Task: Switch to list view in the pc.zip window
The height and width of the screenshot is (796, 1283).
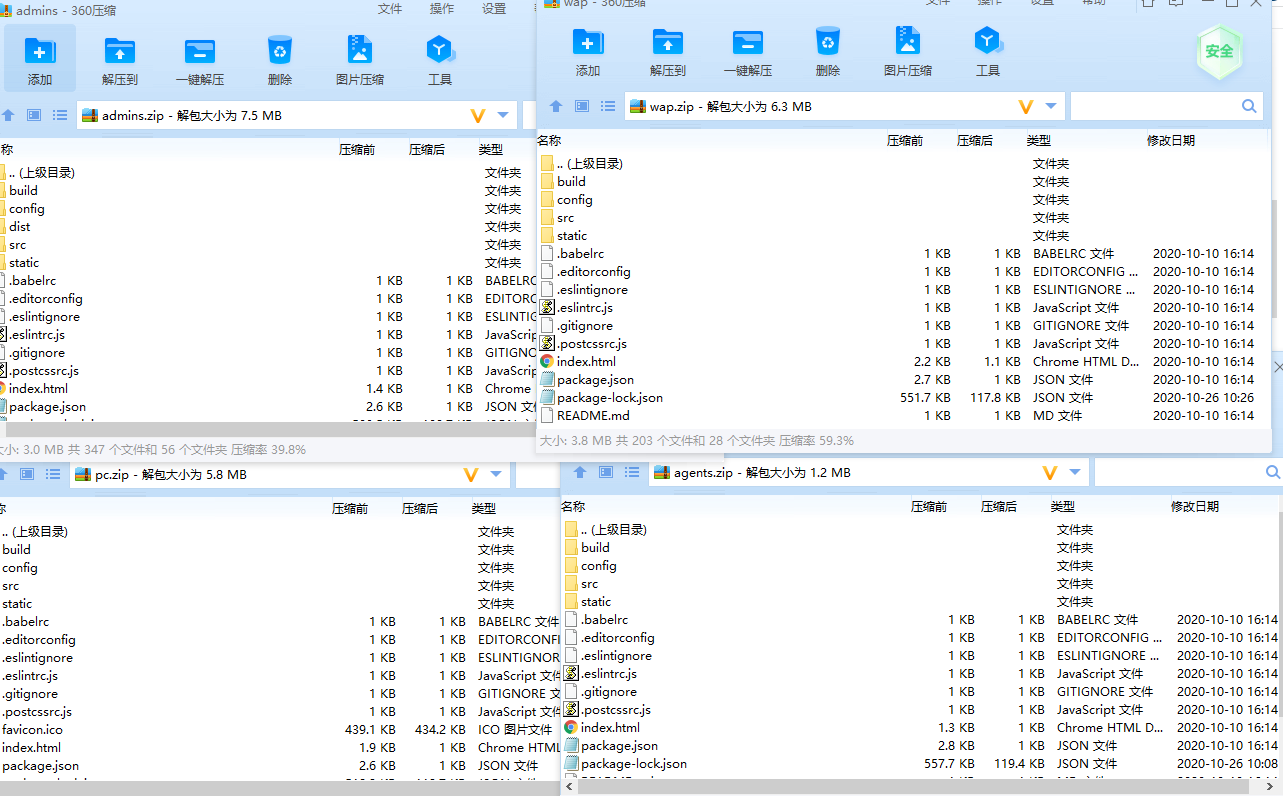Action: [53, 474]
